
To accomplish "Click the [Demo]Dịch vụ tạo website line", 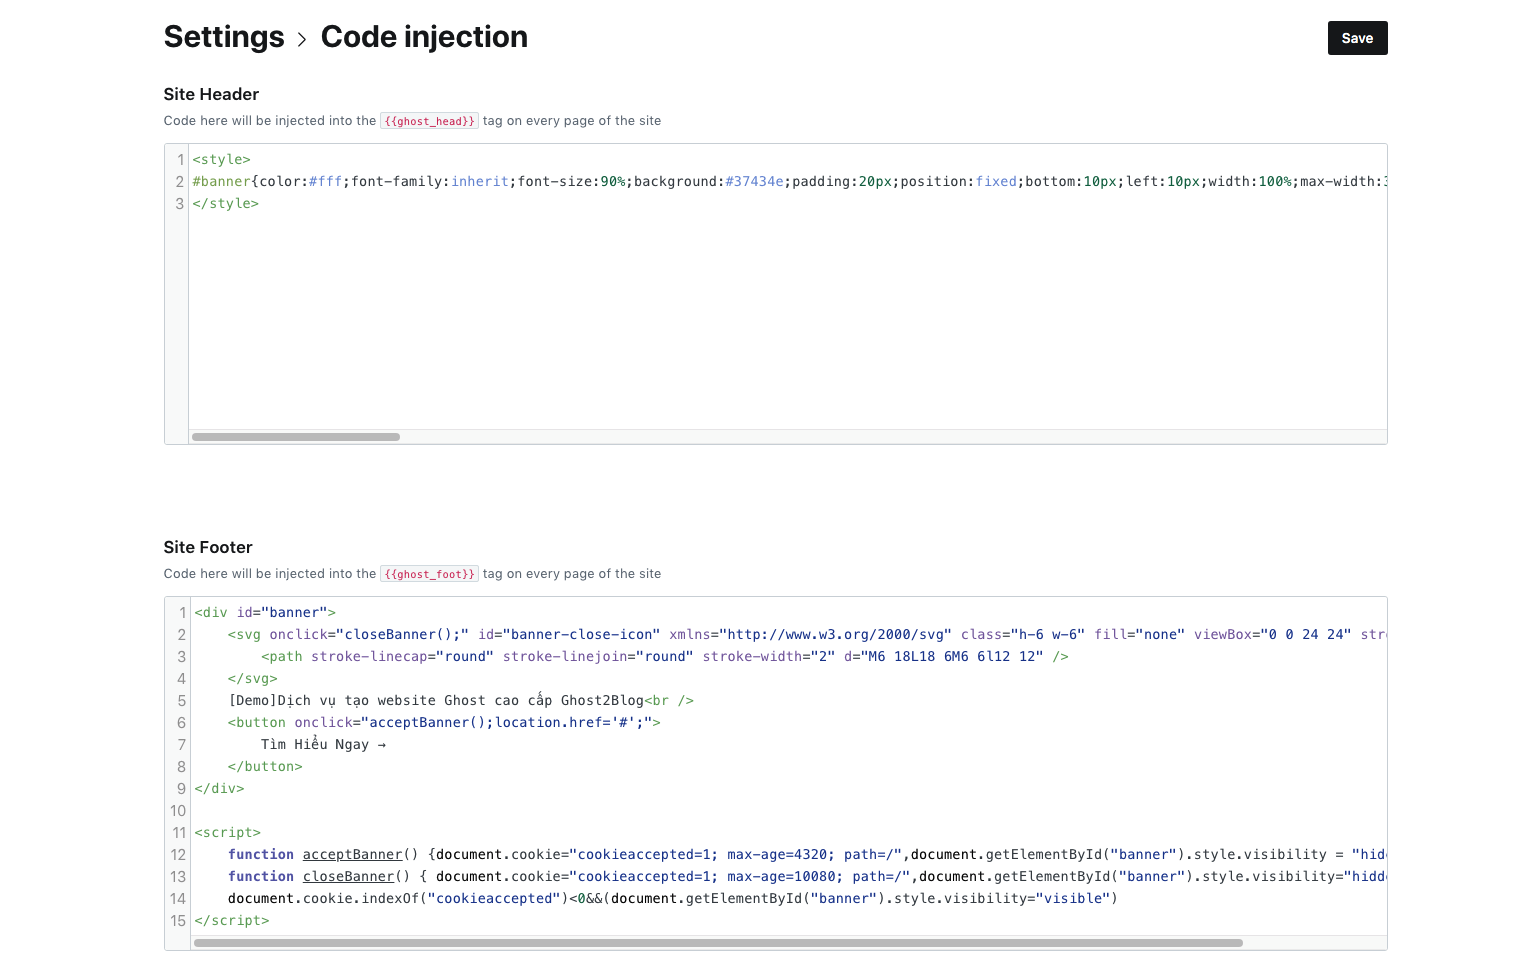I will pos(461,700).
